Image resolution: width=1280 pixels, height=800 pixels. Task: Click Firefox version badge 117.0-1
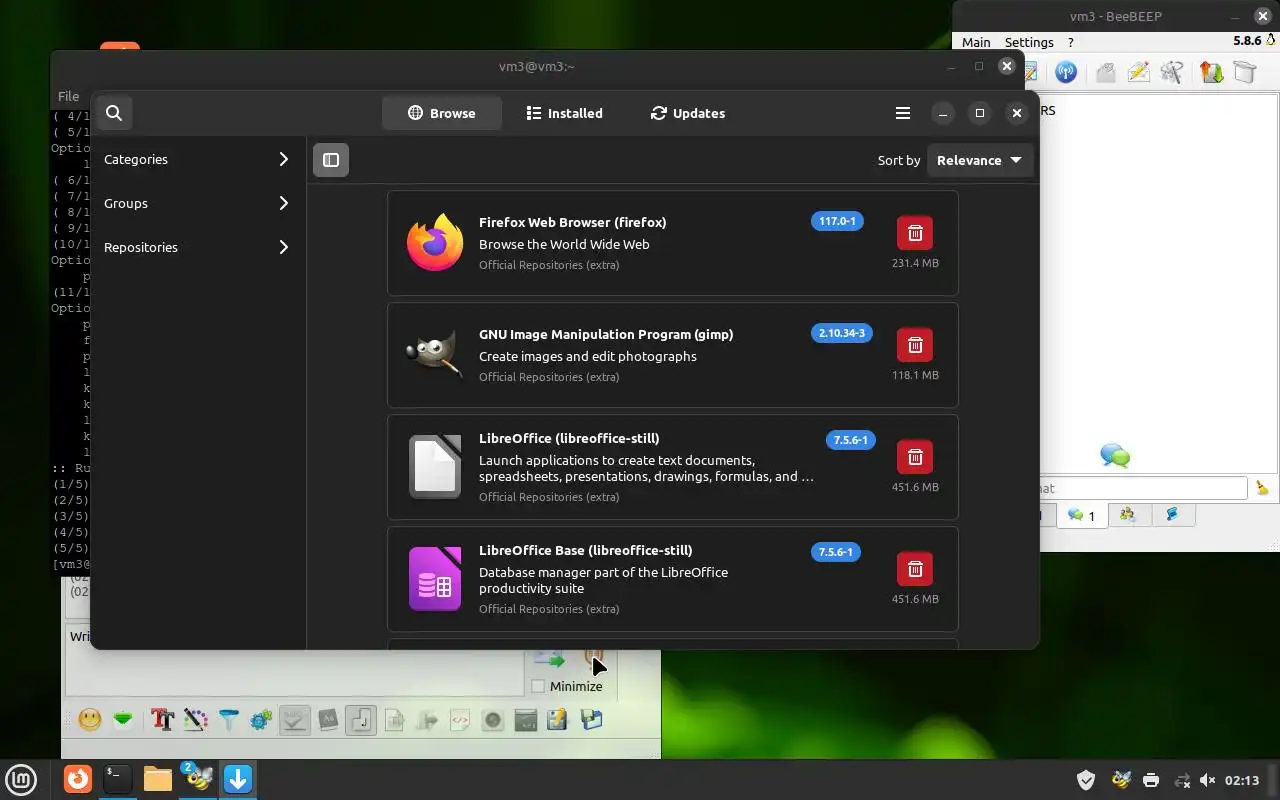(838, 221)
